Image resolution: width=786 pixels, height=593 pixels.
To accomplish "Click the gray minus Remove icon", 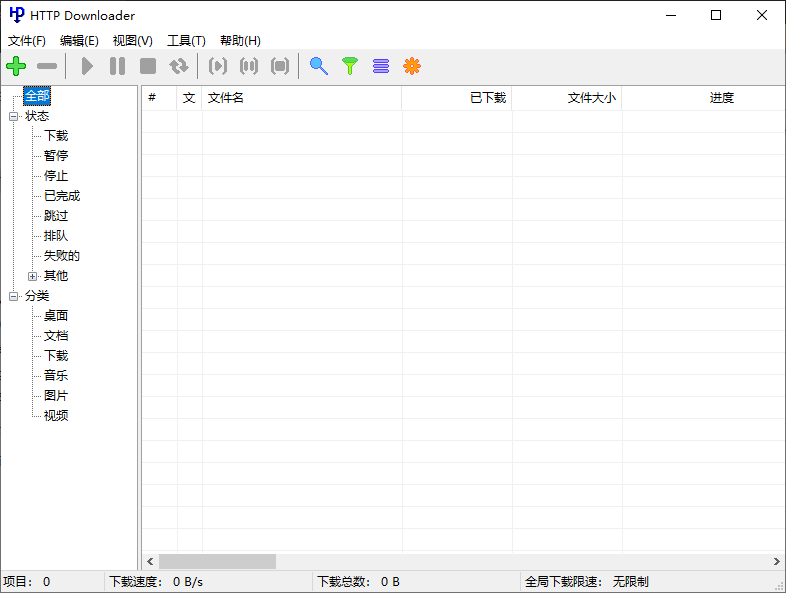I will (47, 66).
